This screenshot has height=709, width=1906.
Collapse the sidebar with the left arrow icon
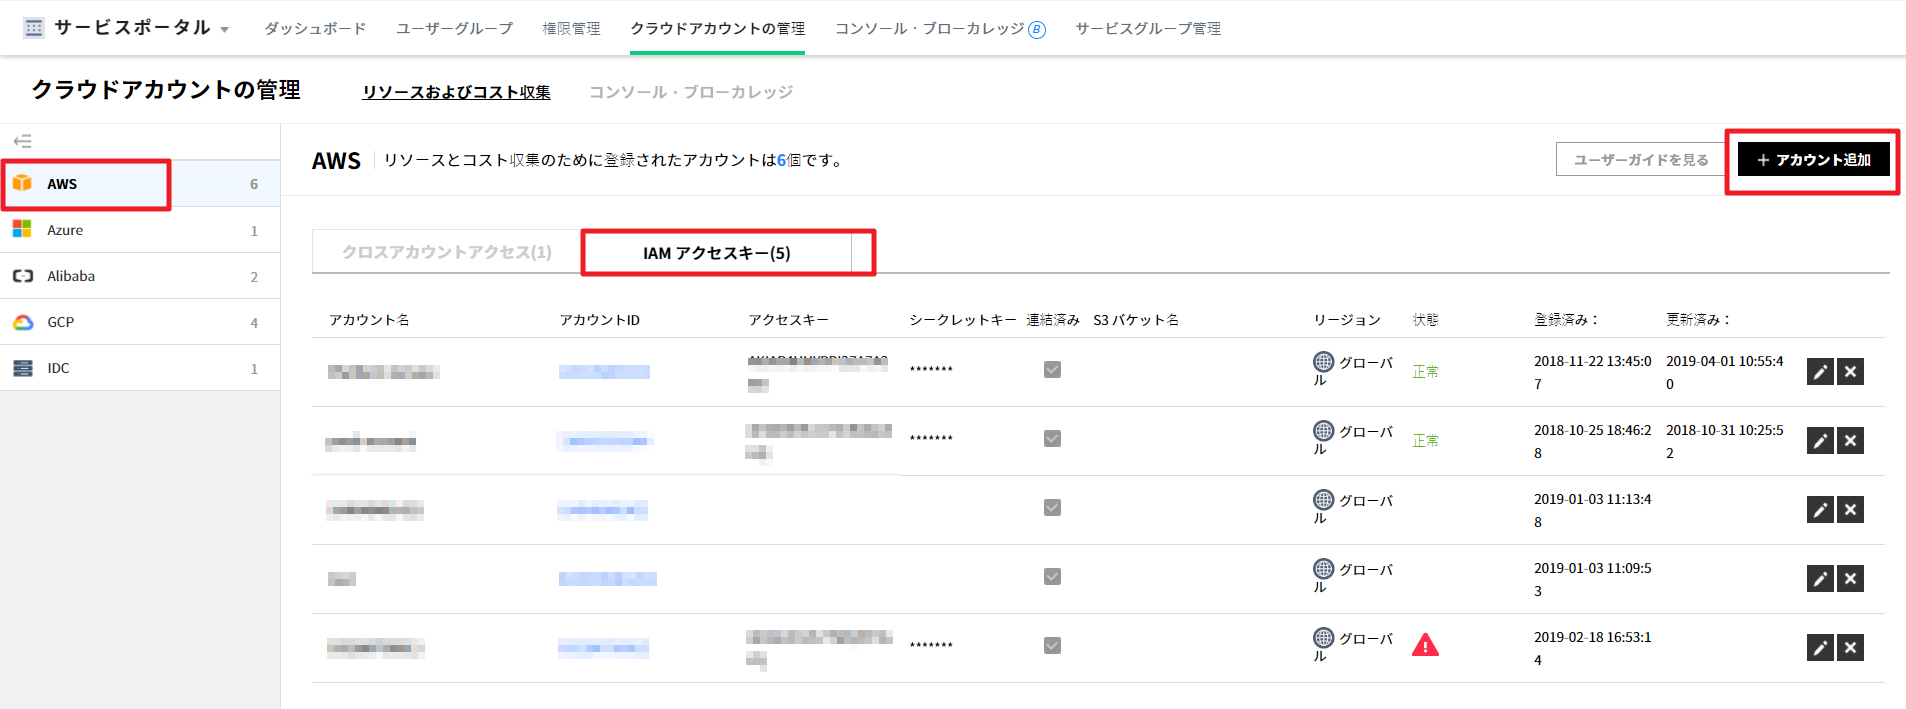[22, 141]
